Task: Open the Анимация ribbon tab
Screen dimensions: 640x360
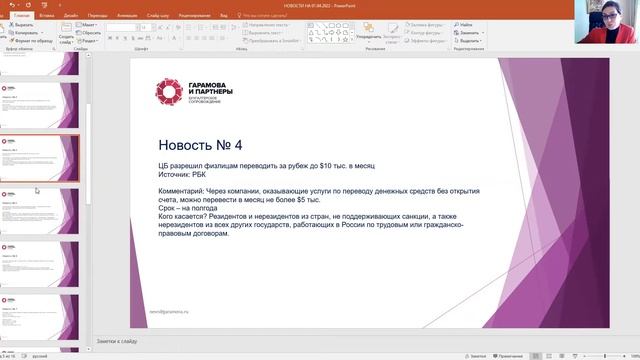Action: point(127,16)
